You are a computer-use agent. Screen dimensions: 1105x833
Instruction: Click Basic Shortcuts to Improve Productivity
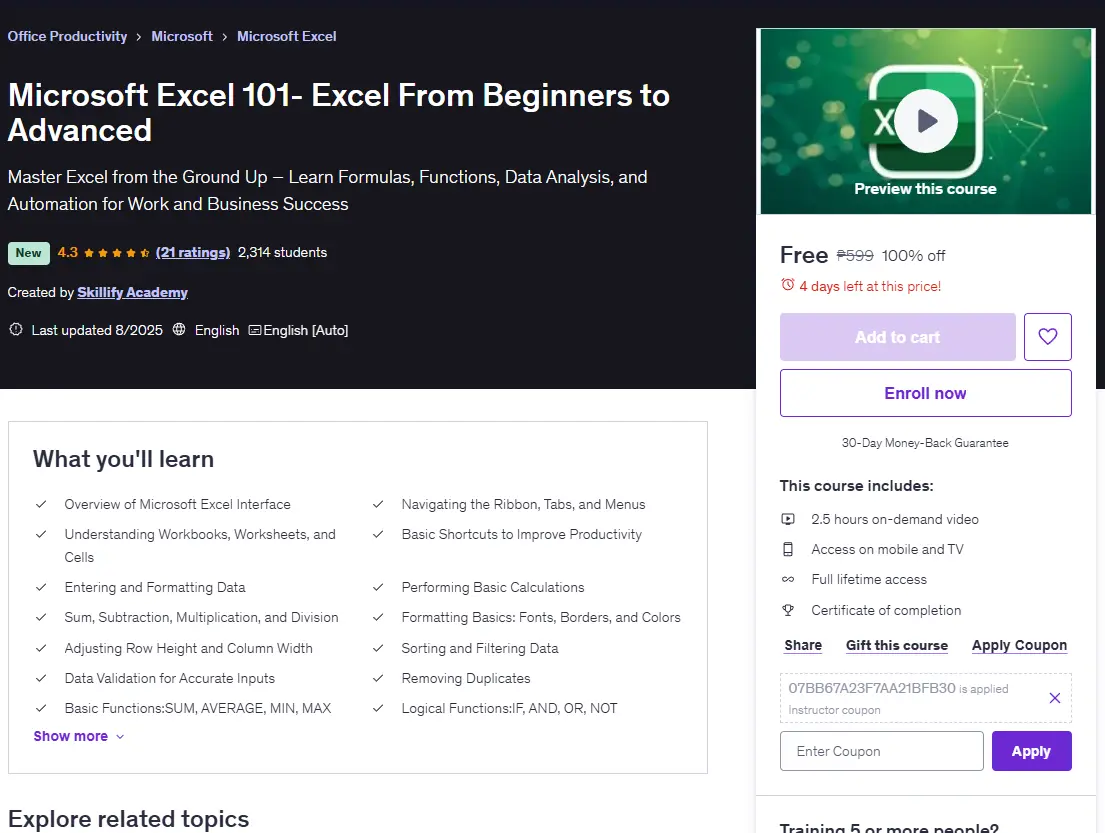point(521,534)
